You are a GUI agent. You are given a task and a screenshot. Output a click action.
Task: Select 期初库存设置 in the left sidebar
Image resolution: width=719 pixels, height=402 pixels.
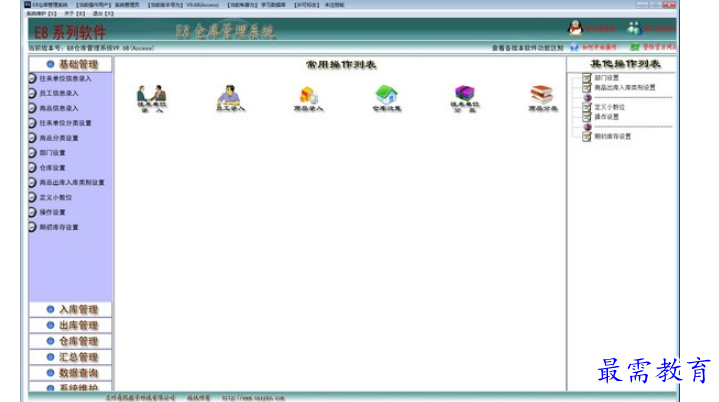click(x=59, y=227)
